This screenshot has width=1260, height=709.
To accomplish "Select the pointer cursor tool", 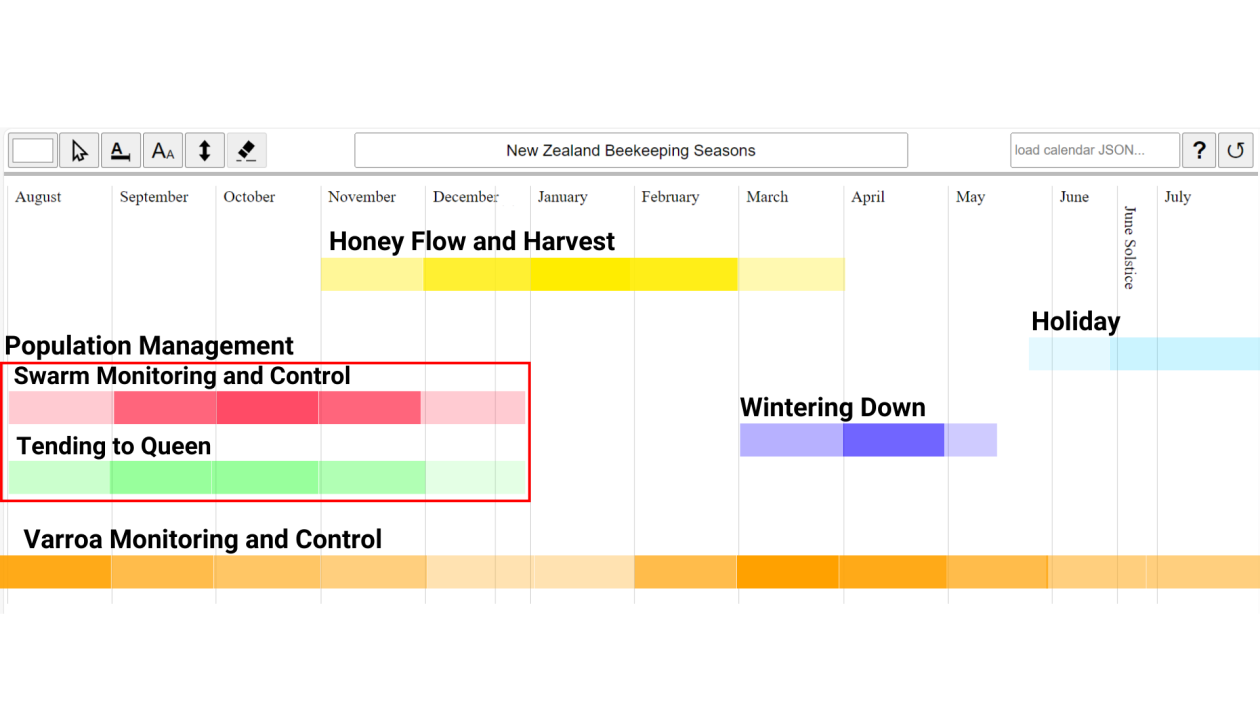I will click(x=79, y=151).
